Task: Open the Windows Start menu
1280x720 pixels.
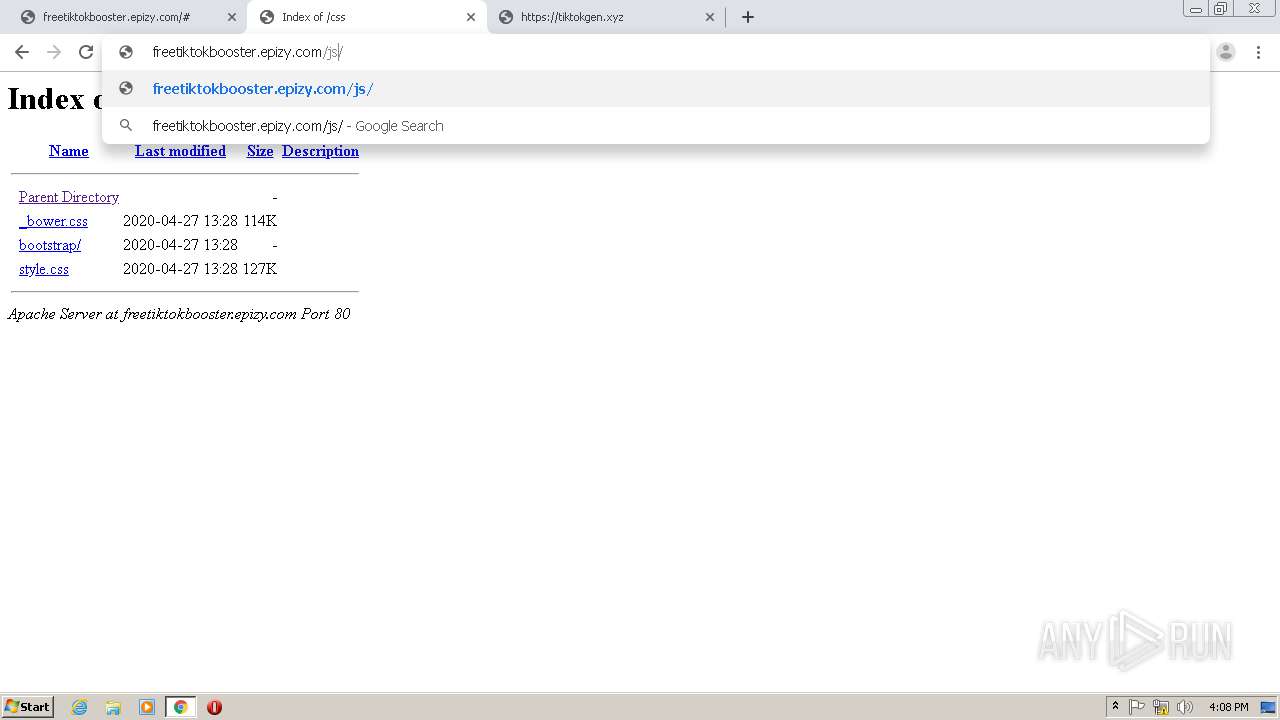Action: (27, 707)
